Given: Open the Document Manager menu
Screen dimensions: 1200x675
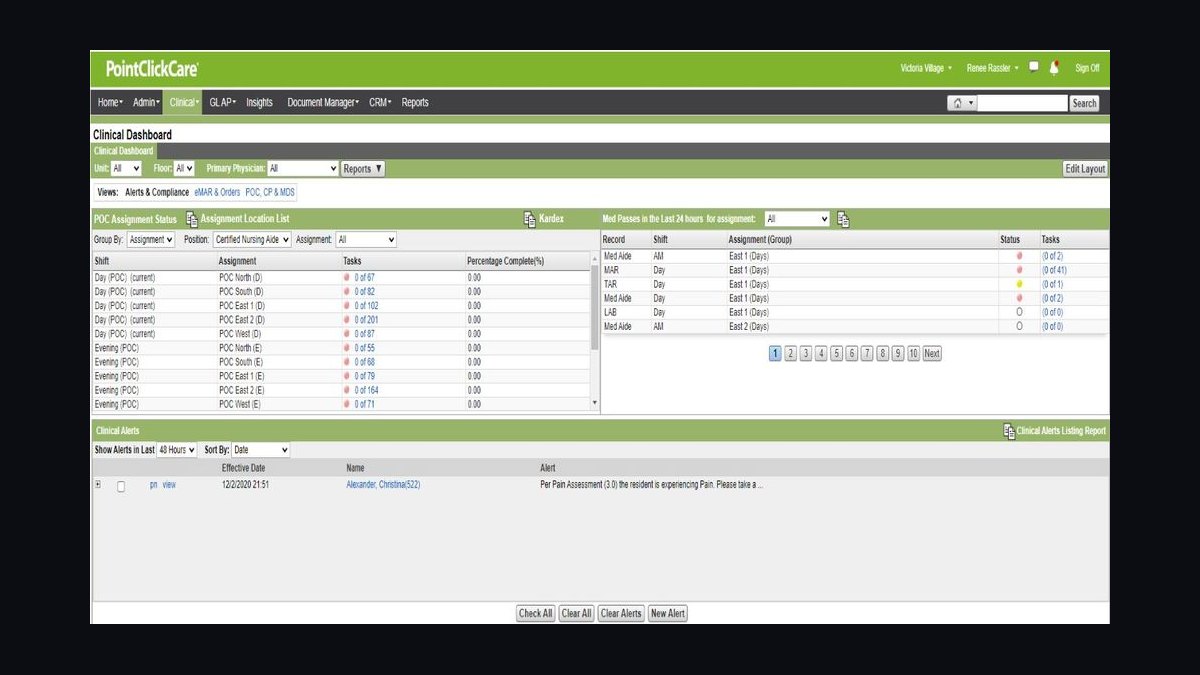Looking at the screenshot, I should tap(323, 102).
